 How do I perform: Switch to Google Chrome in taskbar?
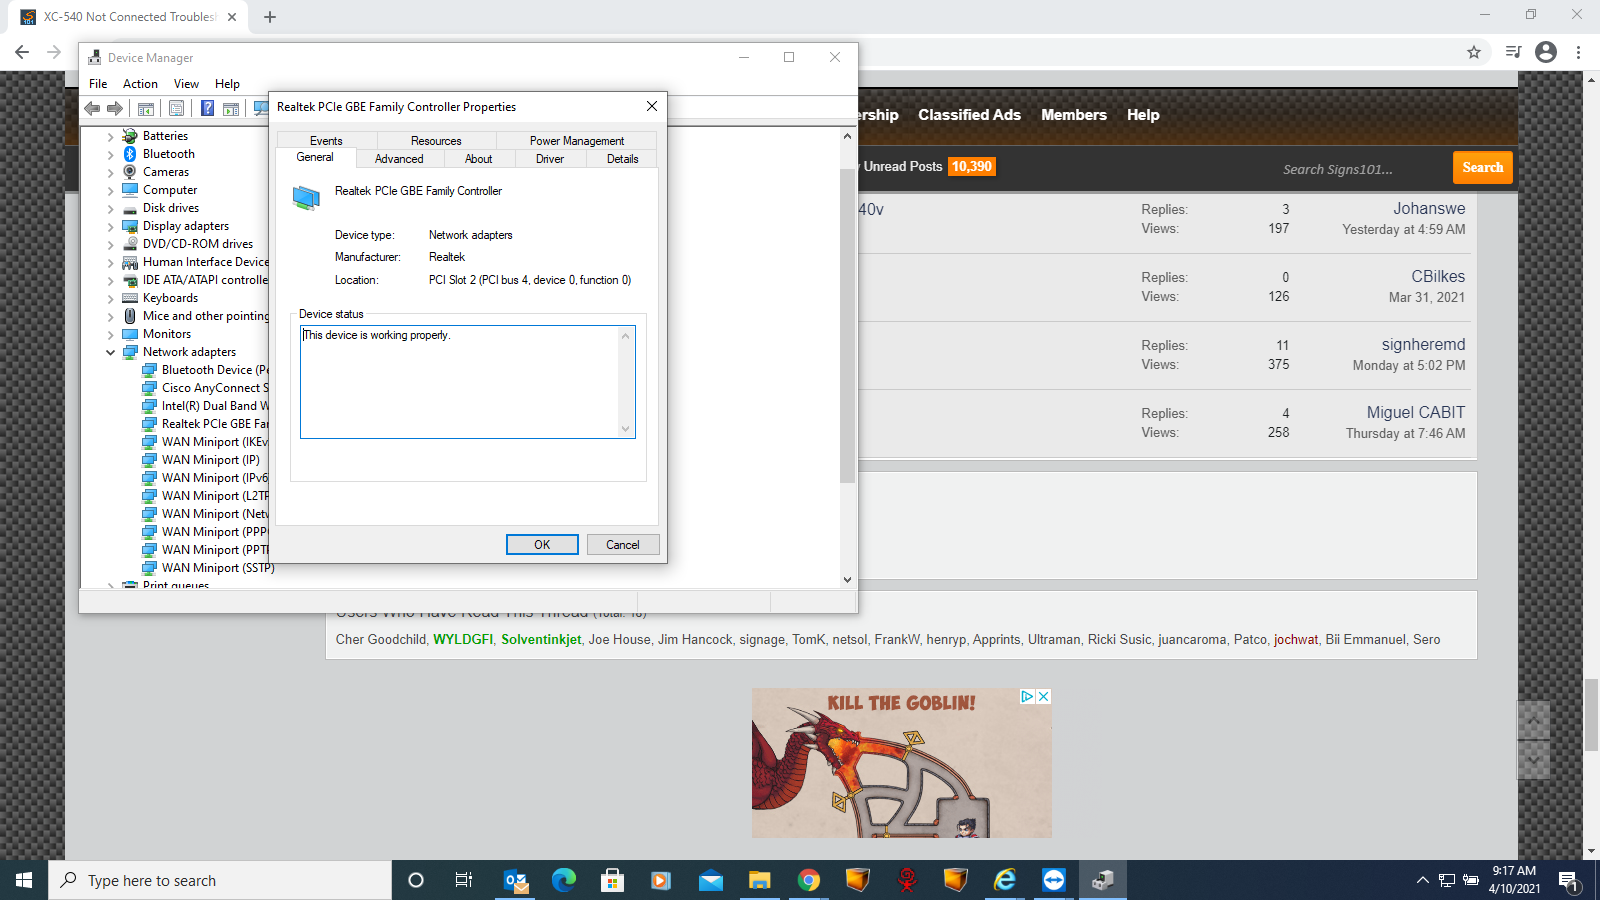(x=809, y=880)
